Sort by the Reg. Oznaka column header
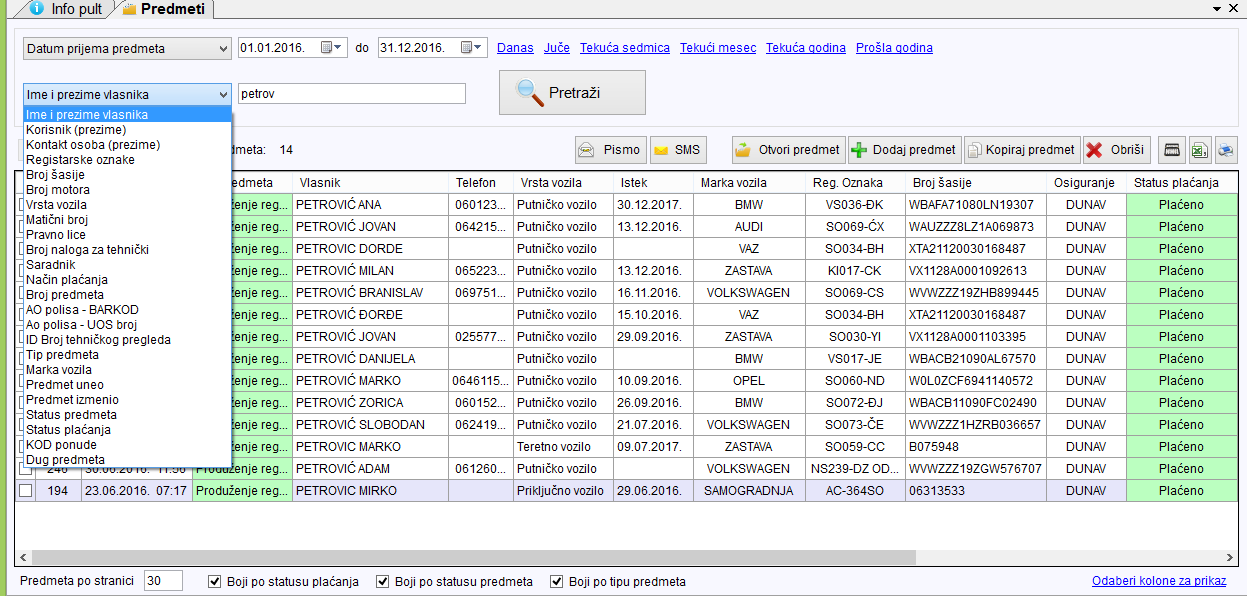This screenshot has height=596, width=1247. 855,183
